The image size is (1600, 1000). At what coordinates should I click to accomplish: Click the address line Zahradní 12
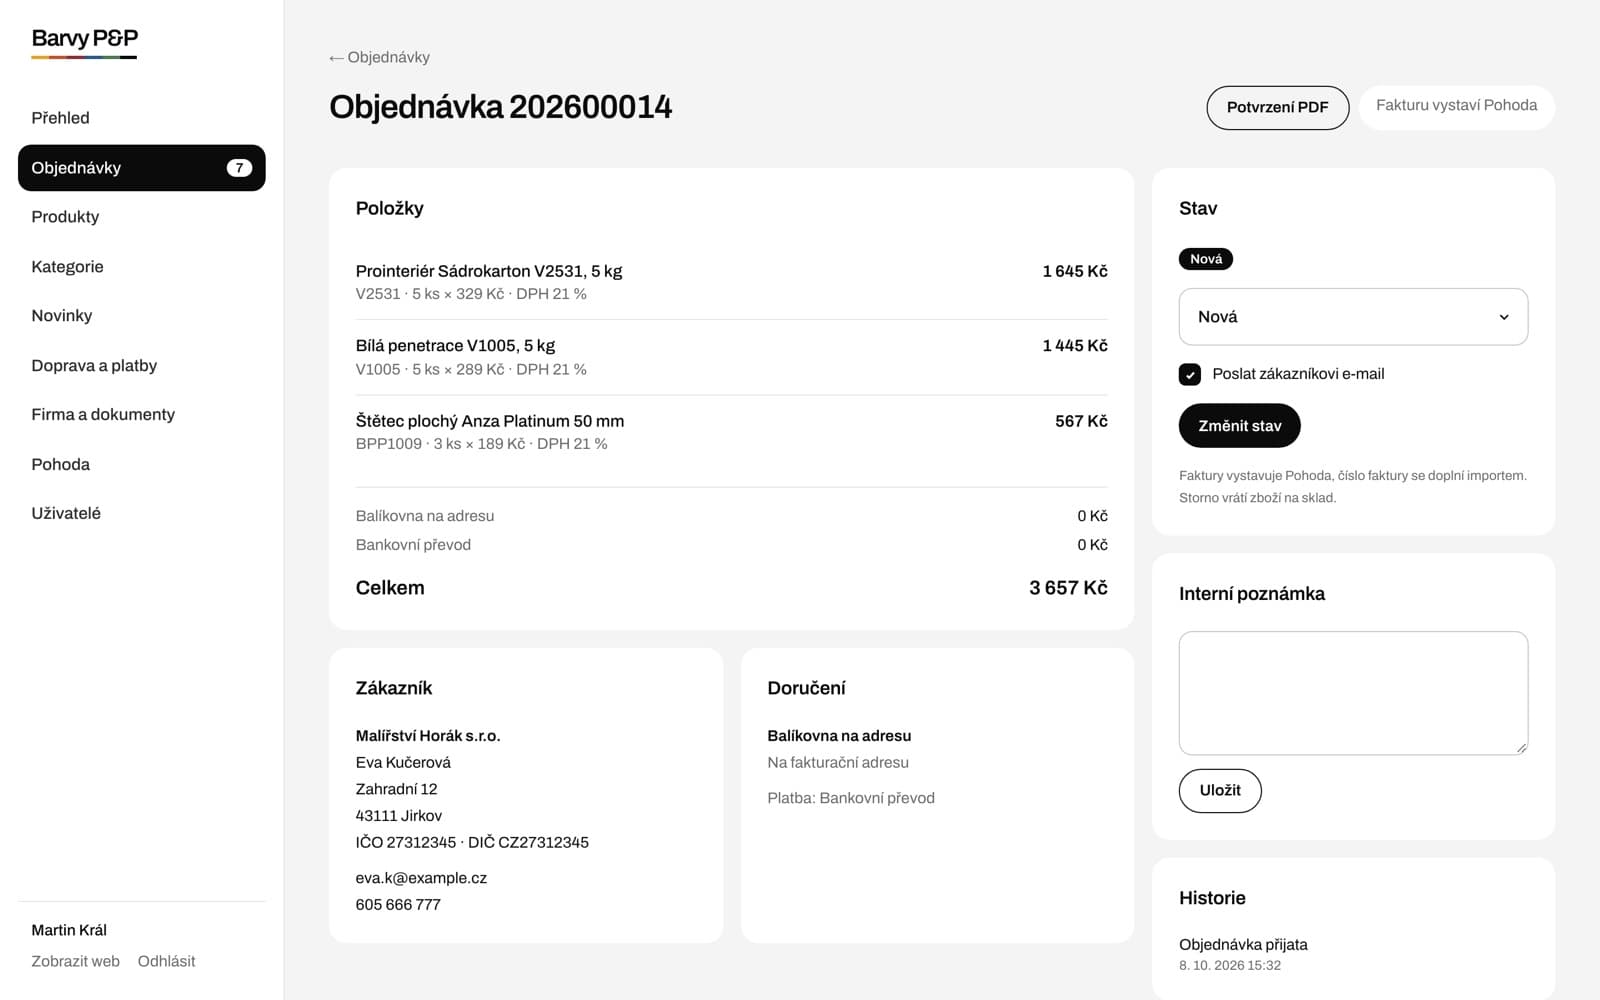(396, 789)
